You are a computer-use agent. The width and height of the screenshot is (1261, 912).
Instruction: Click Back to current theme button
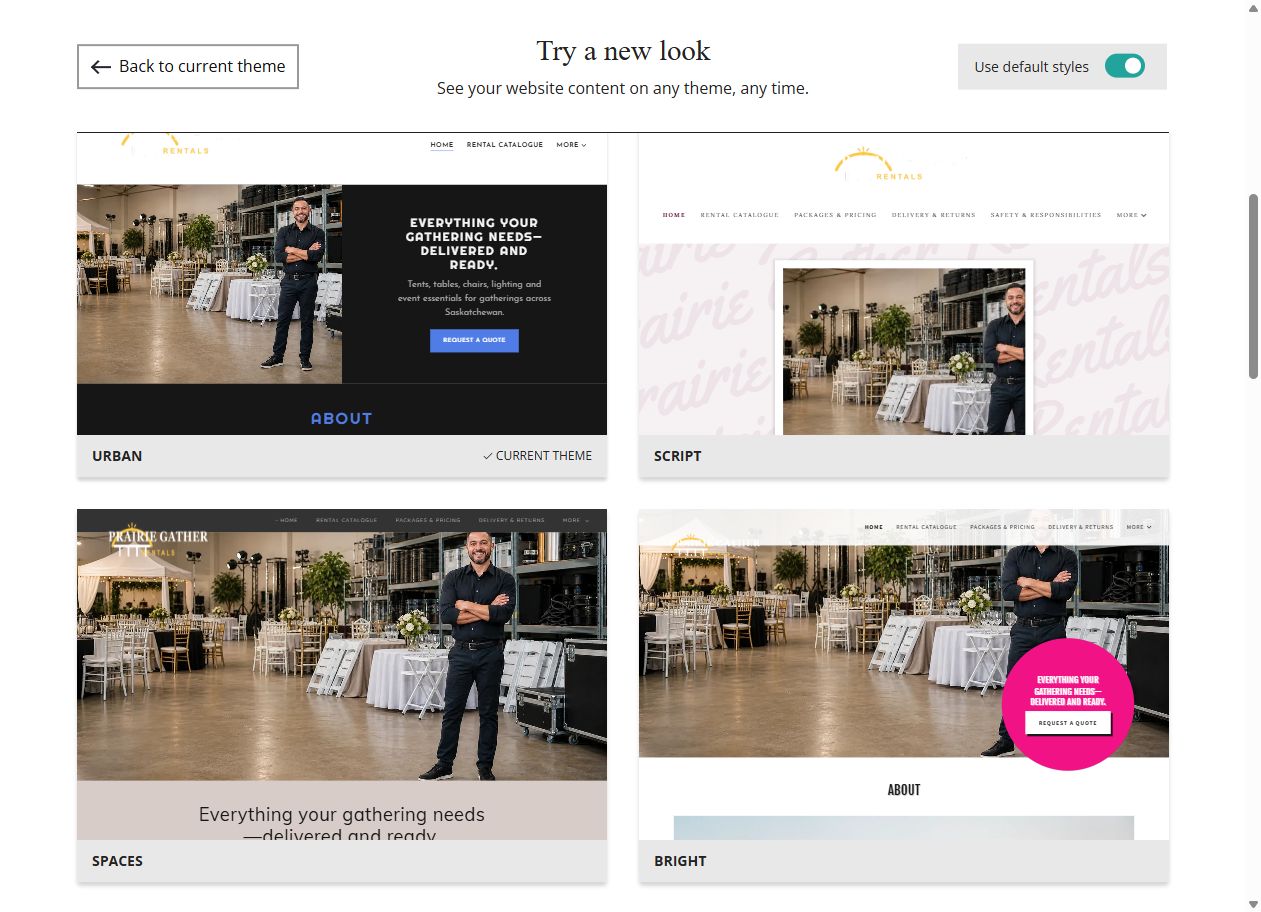pyautogui.click(x=188, y=66)
